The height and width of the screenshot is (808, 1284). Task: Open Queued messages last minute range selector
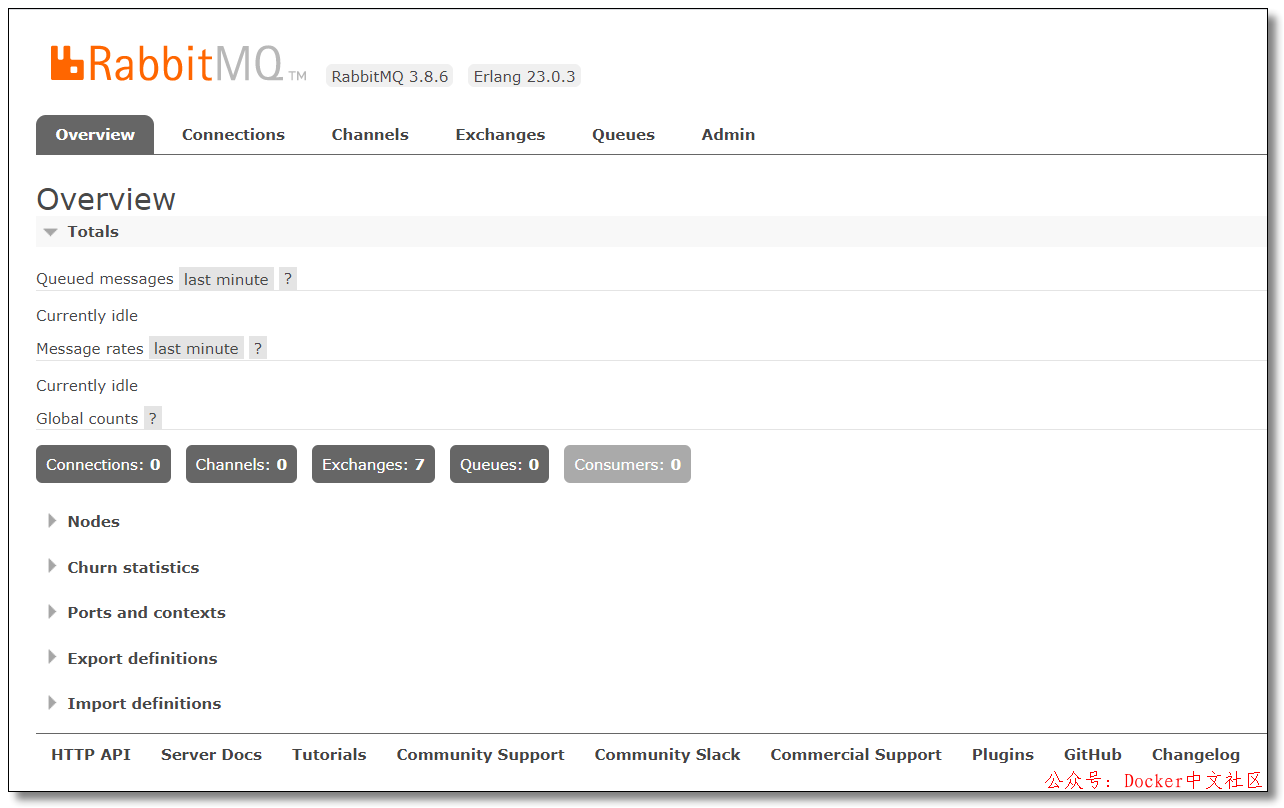[226, 279]
